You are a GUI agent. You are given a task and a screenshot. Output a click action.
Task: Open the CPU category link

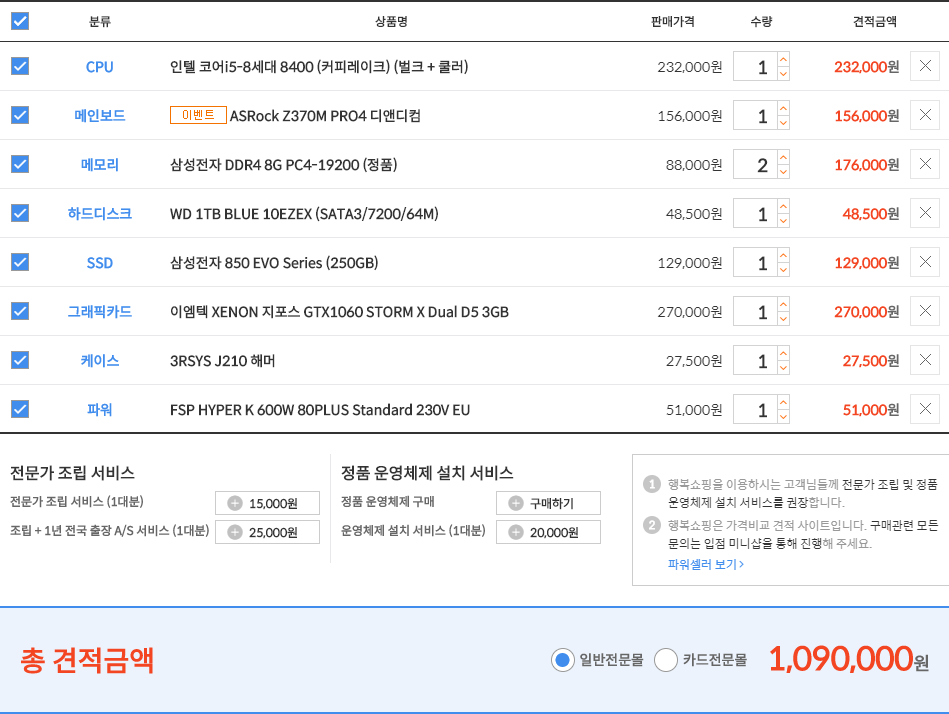pyautogui.click(x=99, y=67)
